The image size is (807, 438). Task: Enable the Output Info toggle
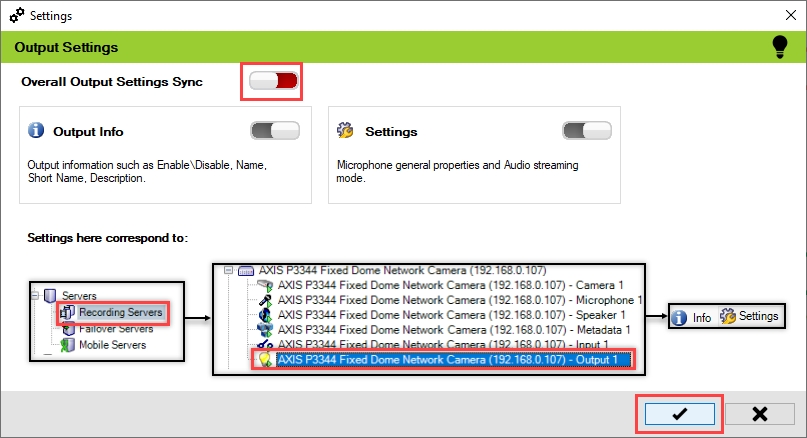274,131
